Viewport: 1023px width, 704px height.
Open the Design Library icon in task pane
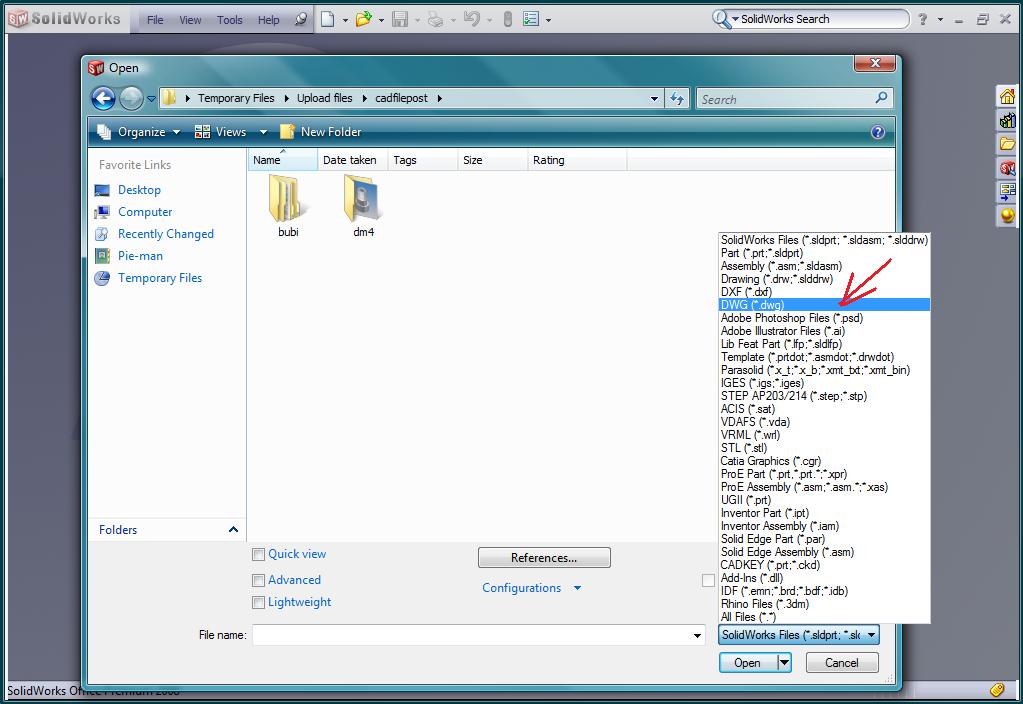coord(1007,120)
